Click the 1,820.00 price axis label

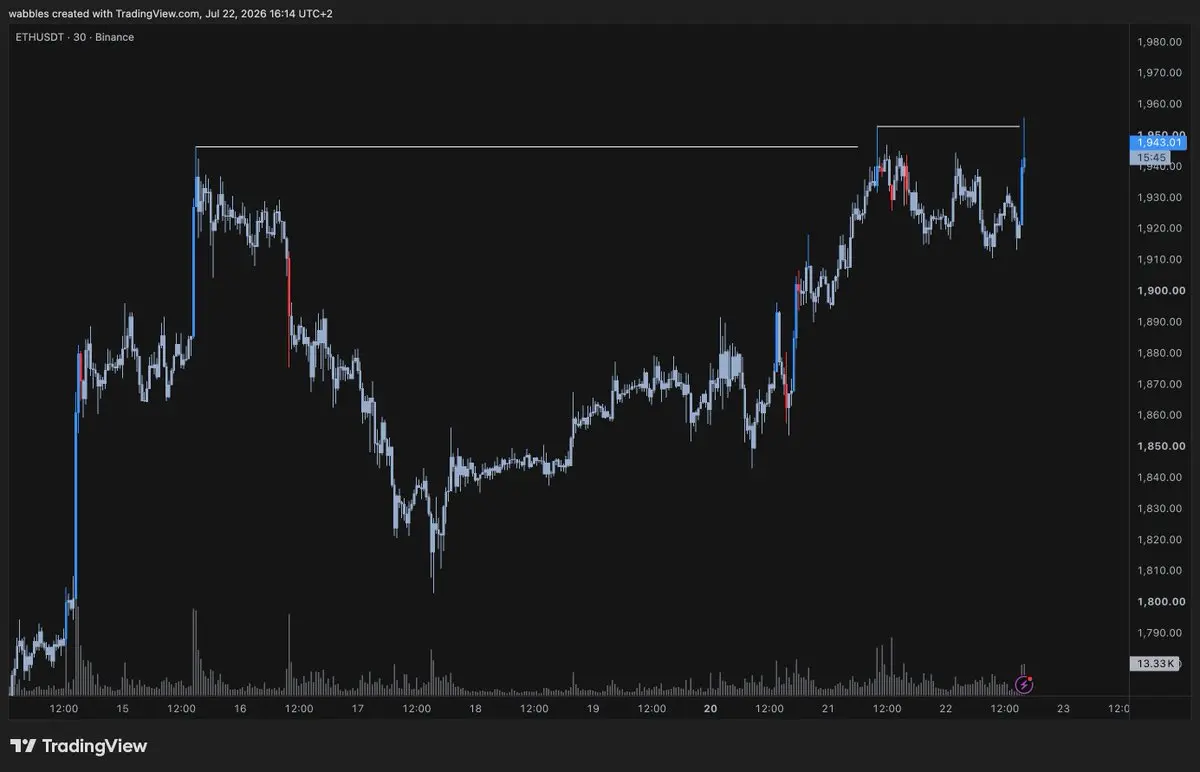[x=1160, y=539]
